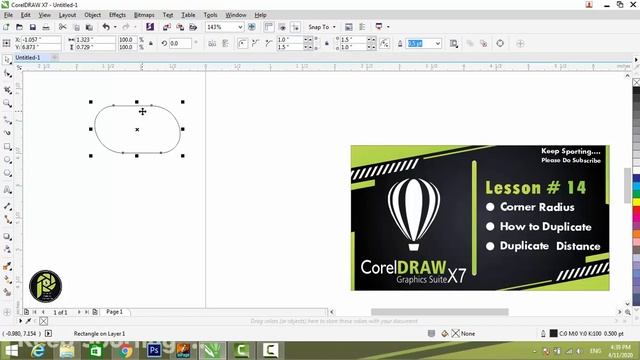
Task: Save the document using the floppy icon
Action: [33, 27]
